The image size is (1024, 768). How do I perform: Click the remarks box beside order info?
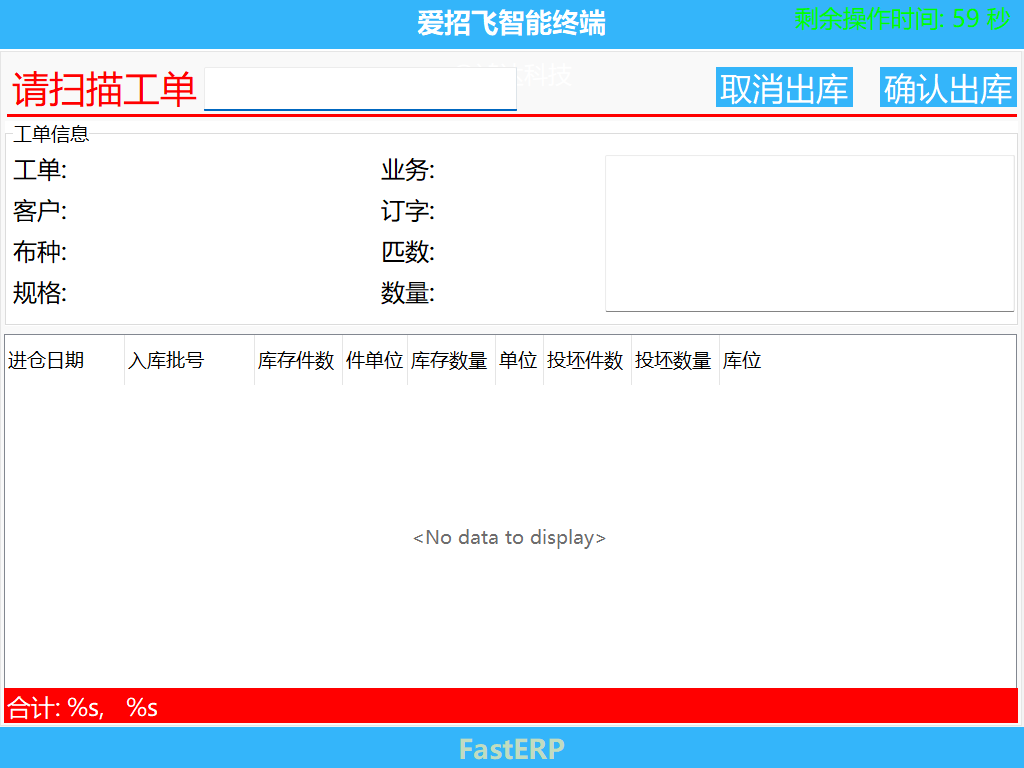[810, 232]
